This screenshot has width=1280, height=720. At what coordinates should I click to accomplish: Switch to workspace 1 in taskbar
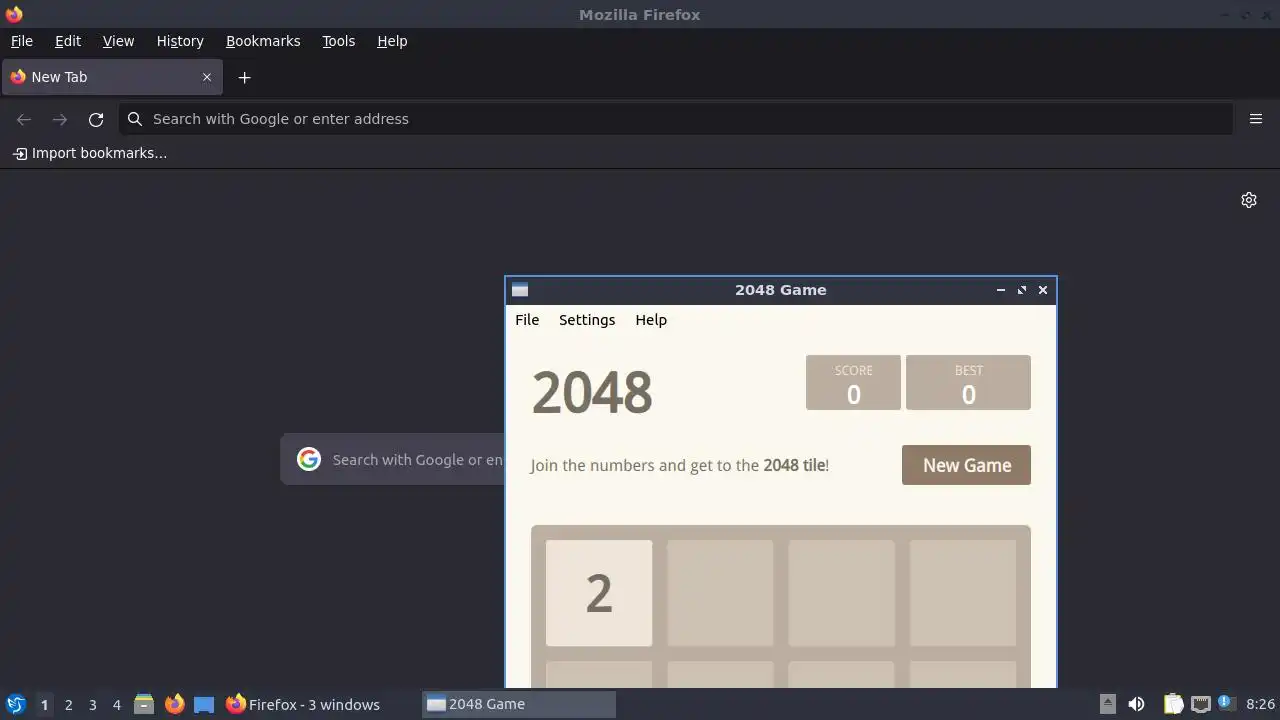(44, 704)
